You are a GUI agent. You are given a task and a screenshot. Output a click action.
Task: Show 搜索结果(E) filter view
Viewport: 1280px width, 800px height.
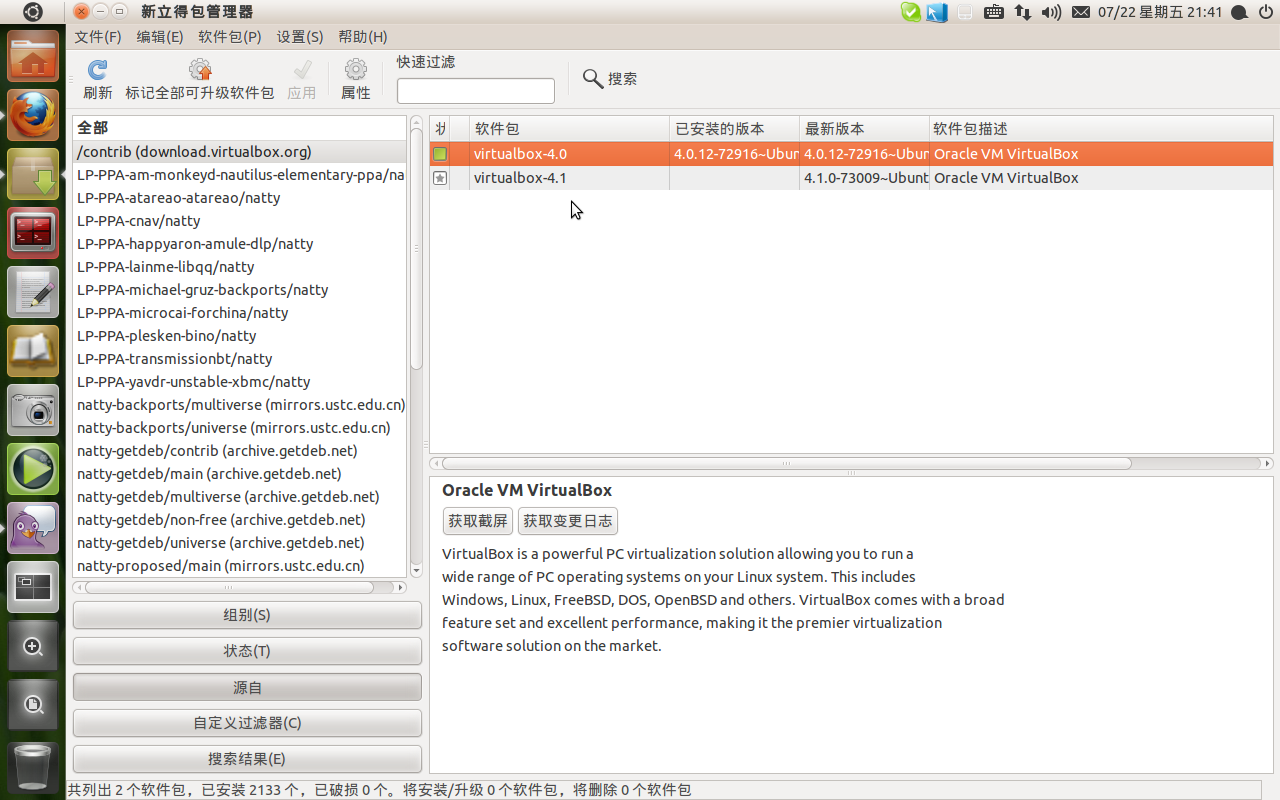click(x=247, y=759)
